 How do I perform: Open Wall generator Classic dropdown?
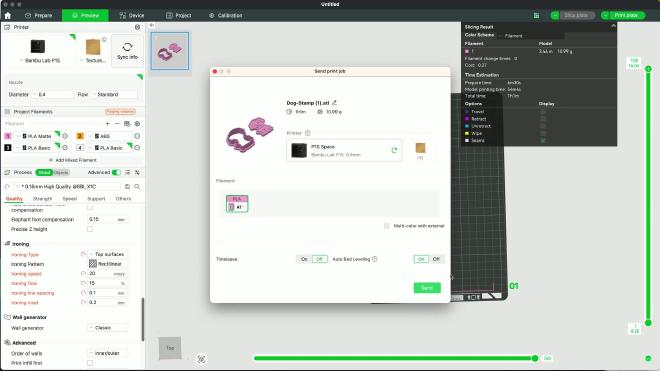coord(108,328)
